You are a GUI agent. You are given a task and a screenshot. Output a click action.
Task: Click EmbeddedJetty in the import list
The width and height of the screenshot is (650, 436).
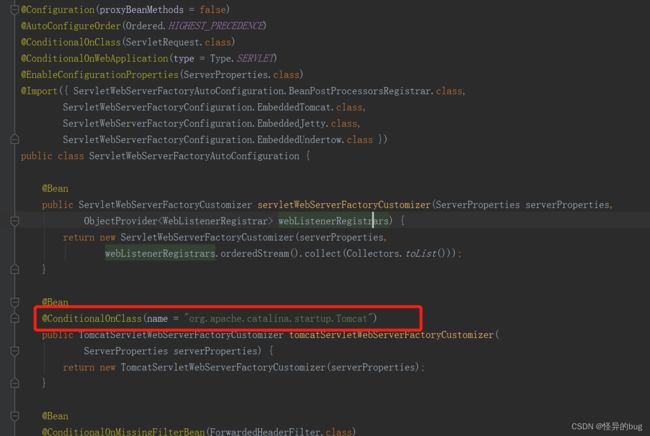pos(291,124)
